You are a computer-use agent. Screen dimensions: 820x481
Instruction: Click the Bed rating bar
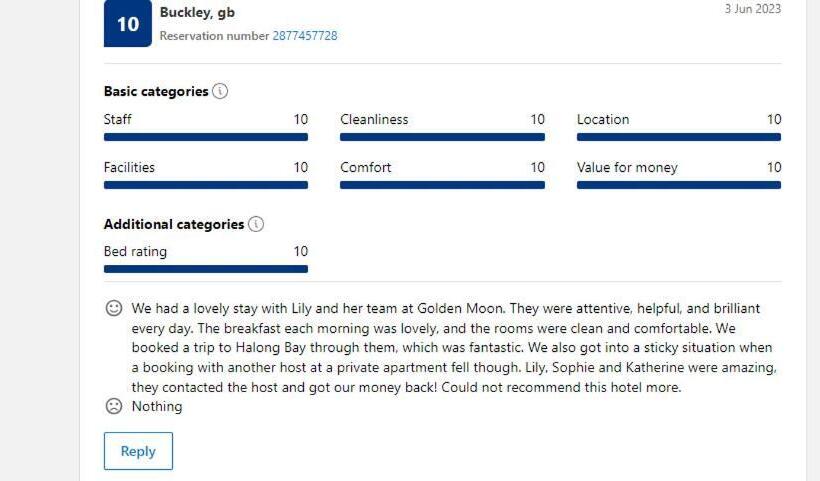tap(206, 269)
